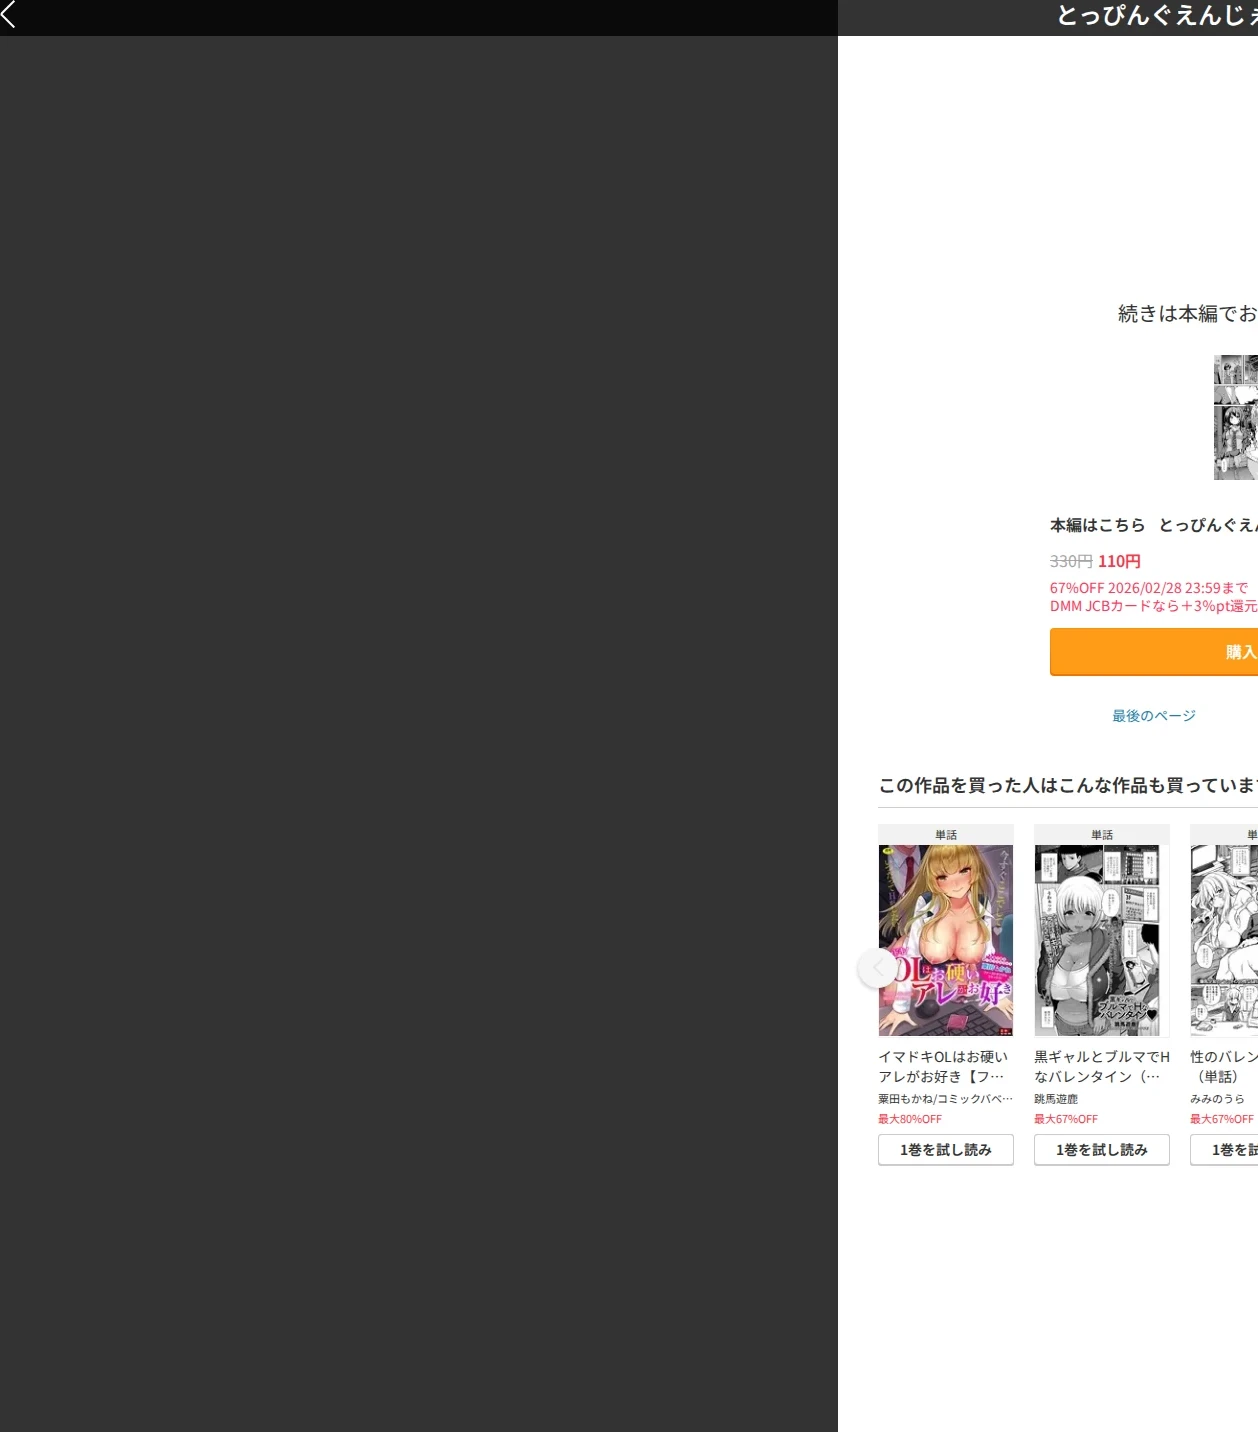Viewport: 1258px width, 1432px height.
Task: Click the とっぴんぐえんじ header title
Action: [x=1157, y=15]
